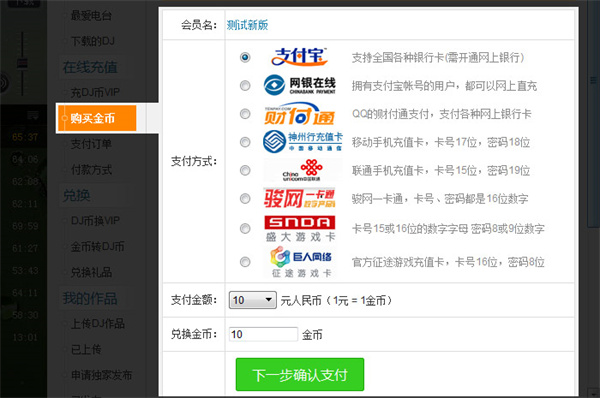Open 付款方式 in the sidebar
Screen dimensions: 600x398
click(91, 170)
